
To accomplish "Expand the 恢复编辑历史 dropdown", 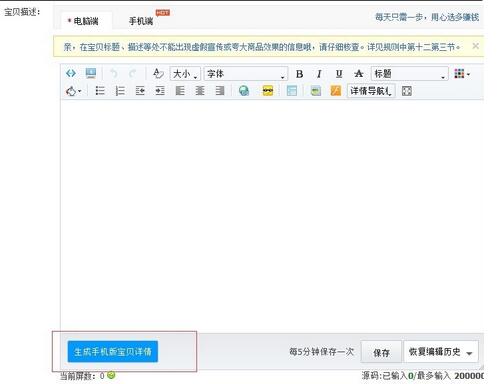I will coord(441,352).
